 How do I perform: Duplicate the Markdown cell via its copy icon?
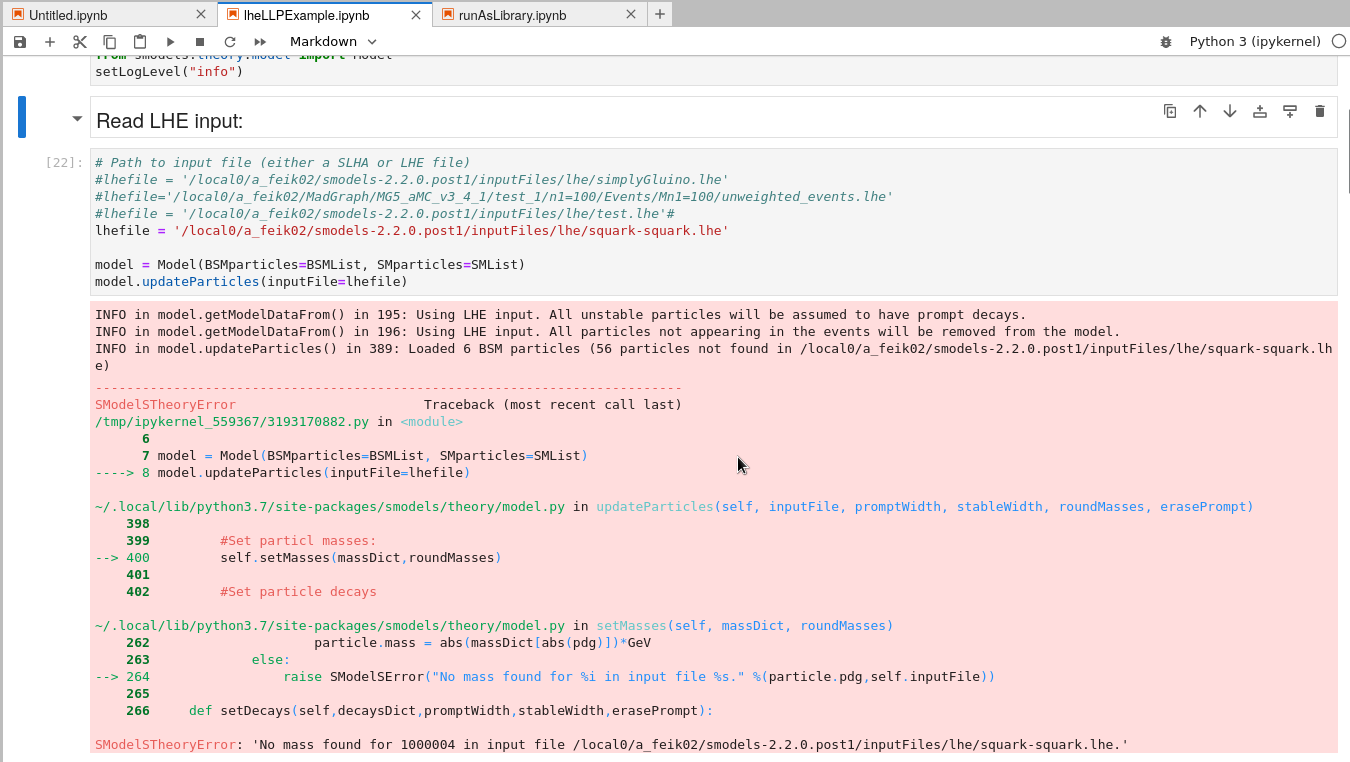click(1170, 112)
